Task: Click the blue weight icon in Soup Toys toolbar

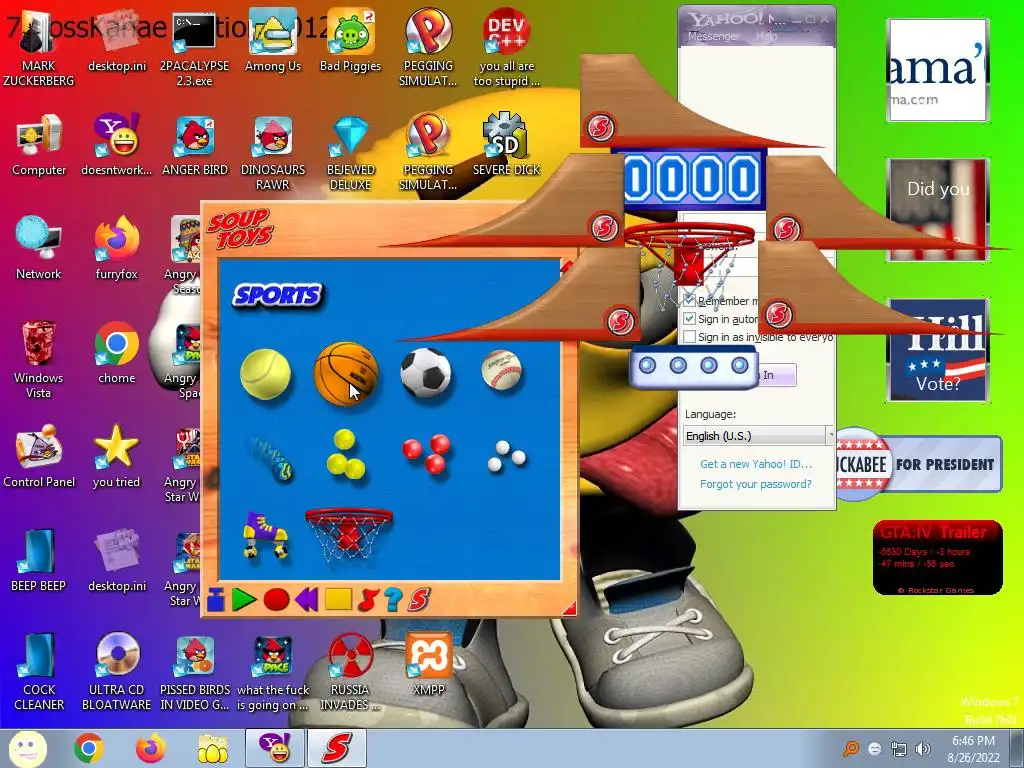Action: [216, 600]
